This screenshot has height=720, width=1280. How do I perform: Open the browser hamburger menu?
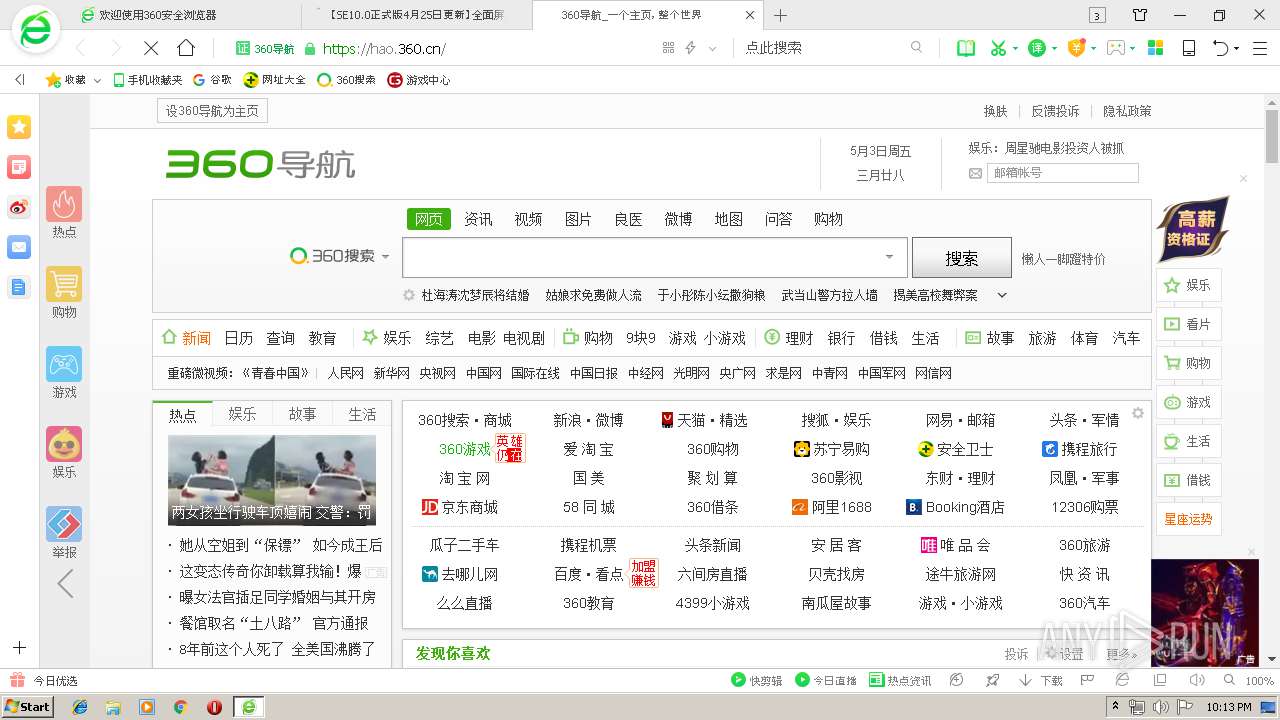(x=1260, y=48)
